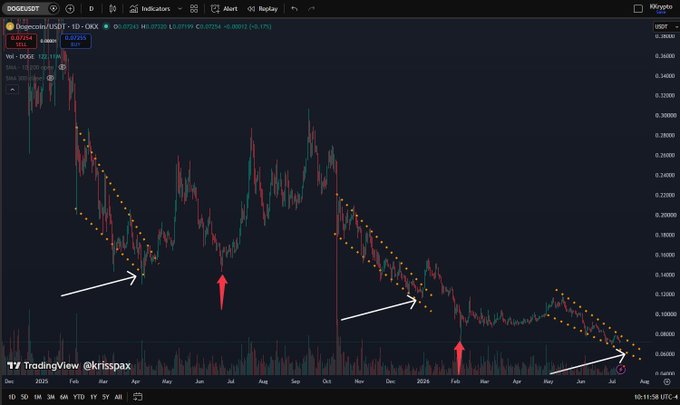Image resolution: width=680 pixels, height=405 pixels.
Task: Start bar Replay mode
Action: pos(262,9)
